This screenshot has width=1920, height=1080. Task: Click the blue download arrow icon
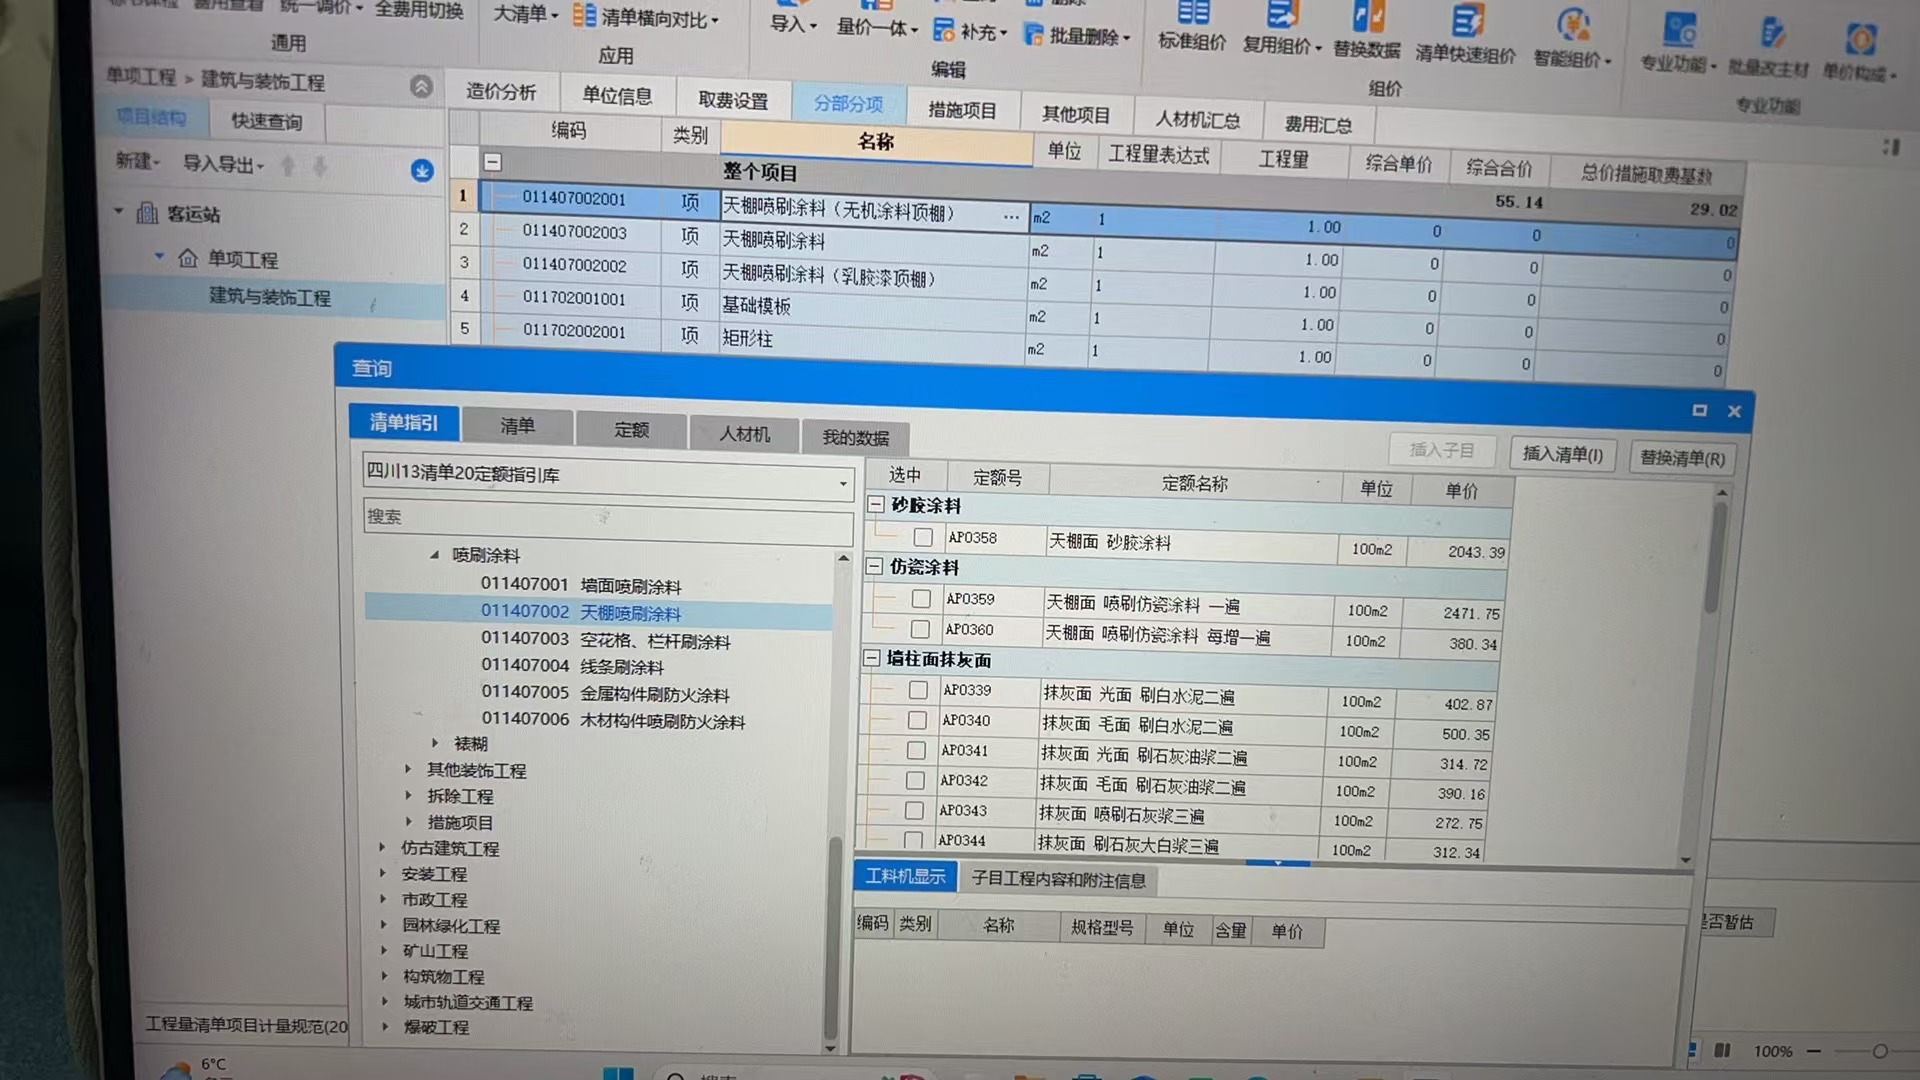pyautogui.click(x=422, y=171)
